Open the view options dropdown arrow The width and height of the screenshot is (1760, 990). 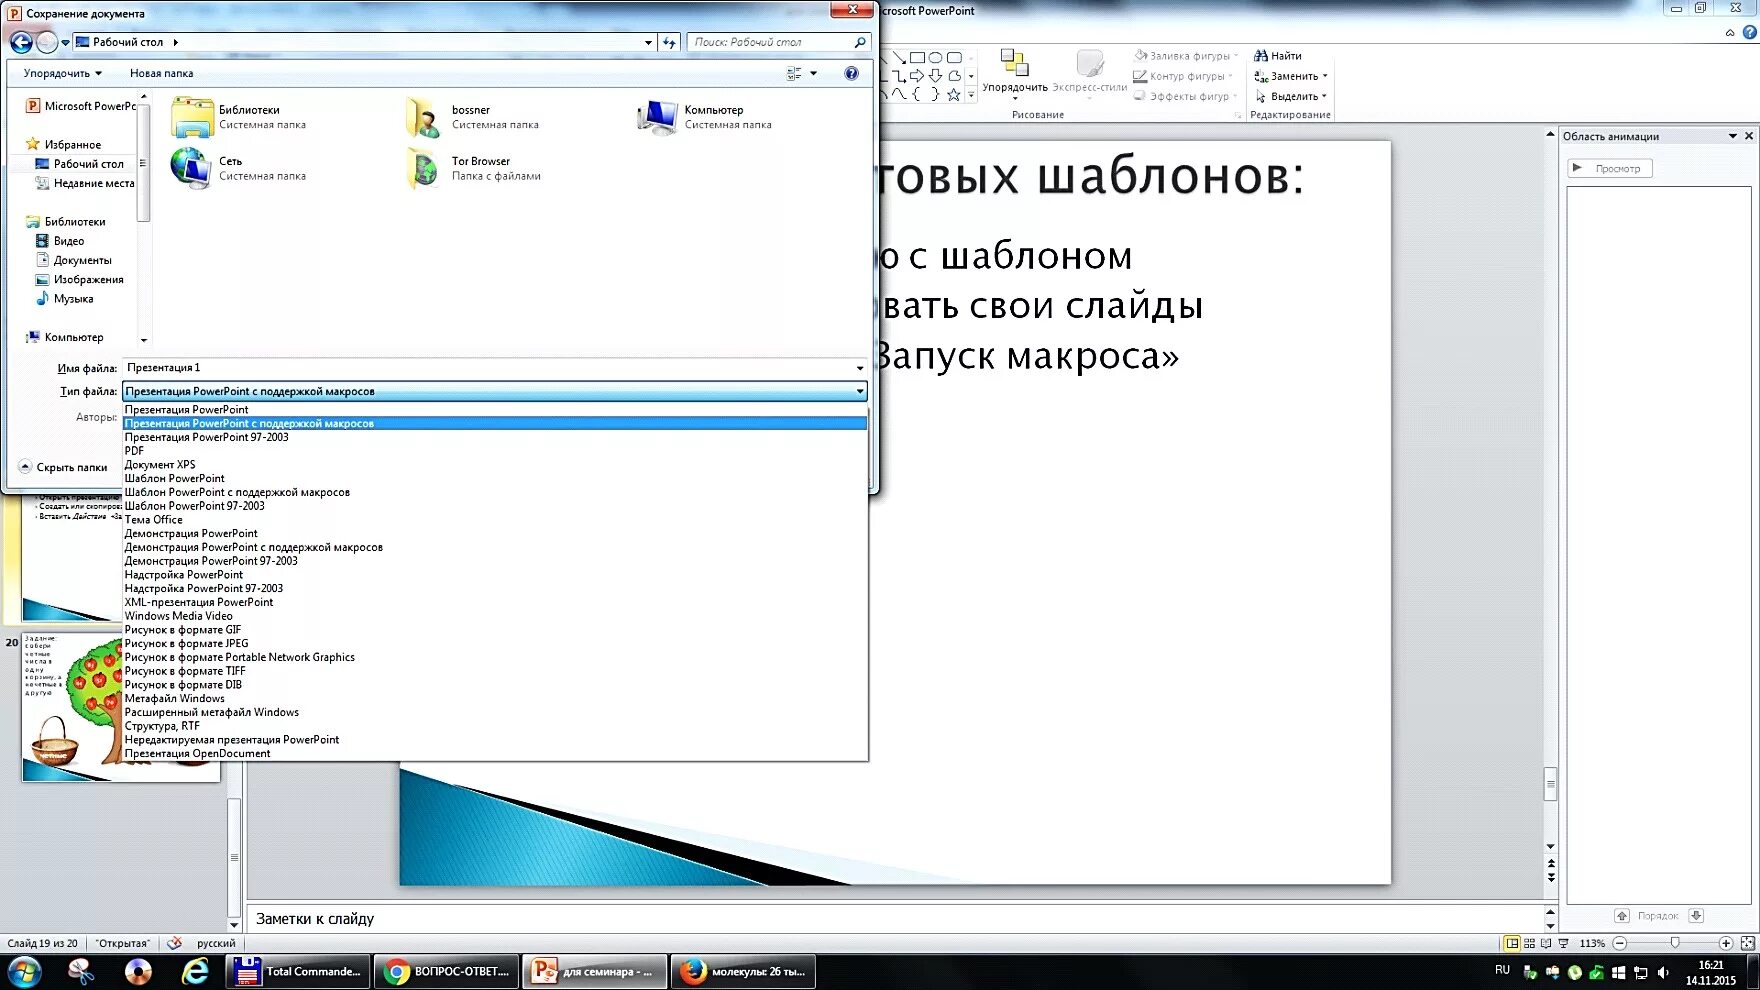(813, 73)
